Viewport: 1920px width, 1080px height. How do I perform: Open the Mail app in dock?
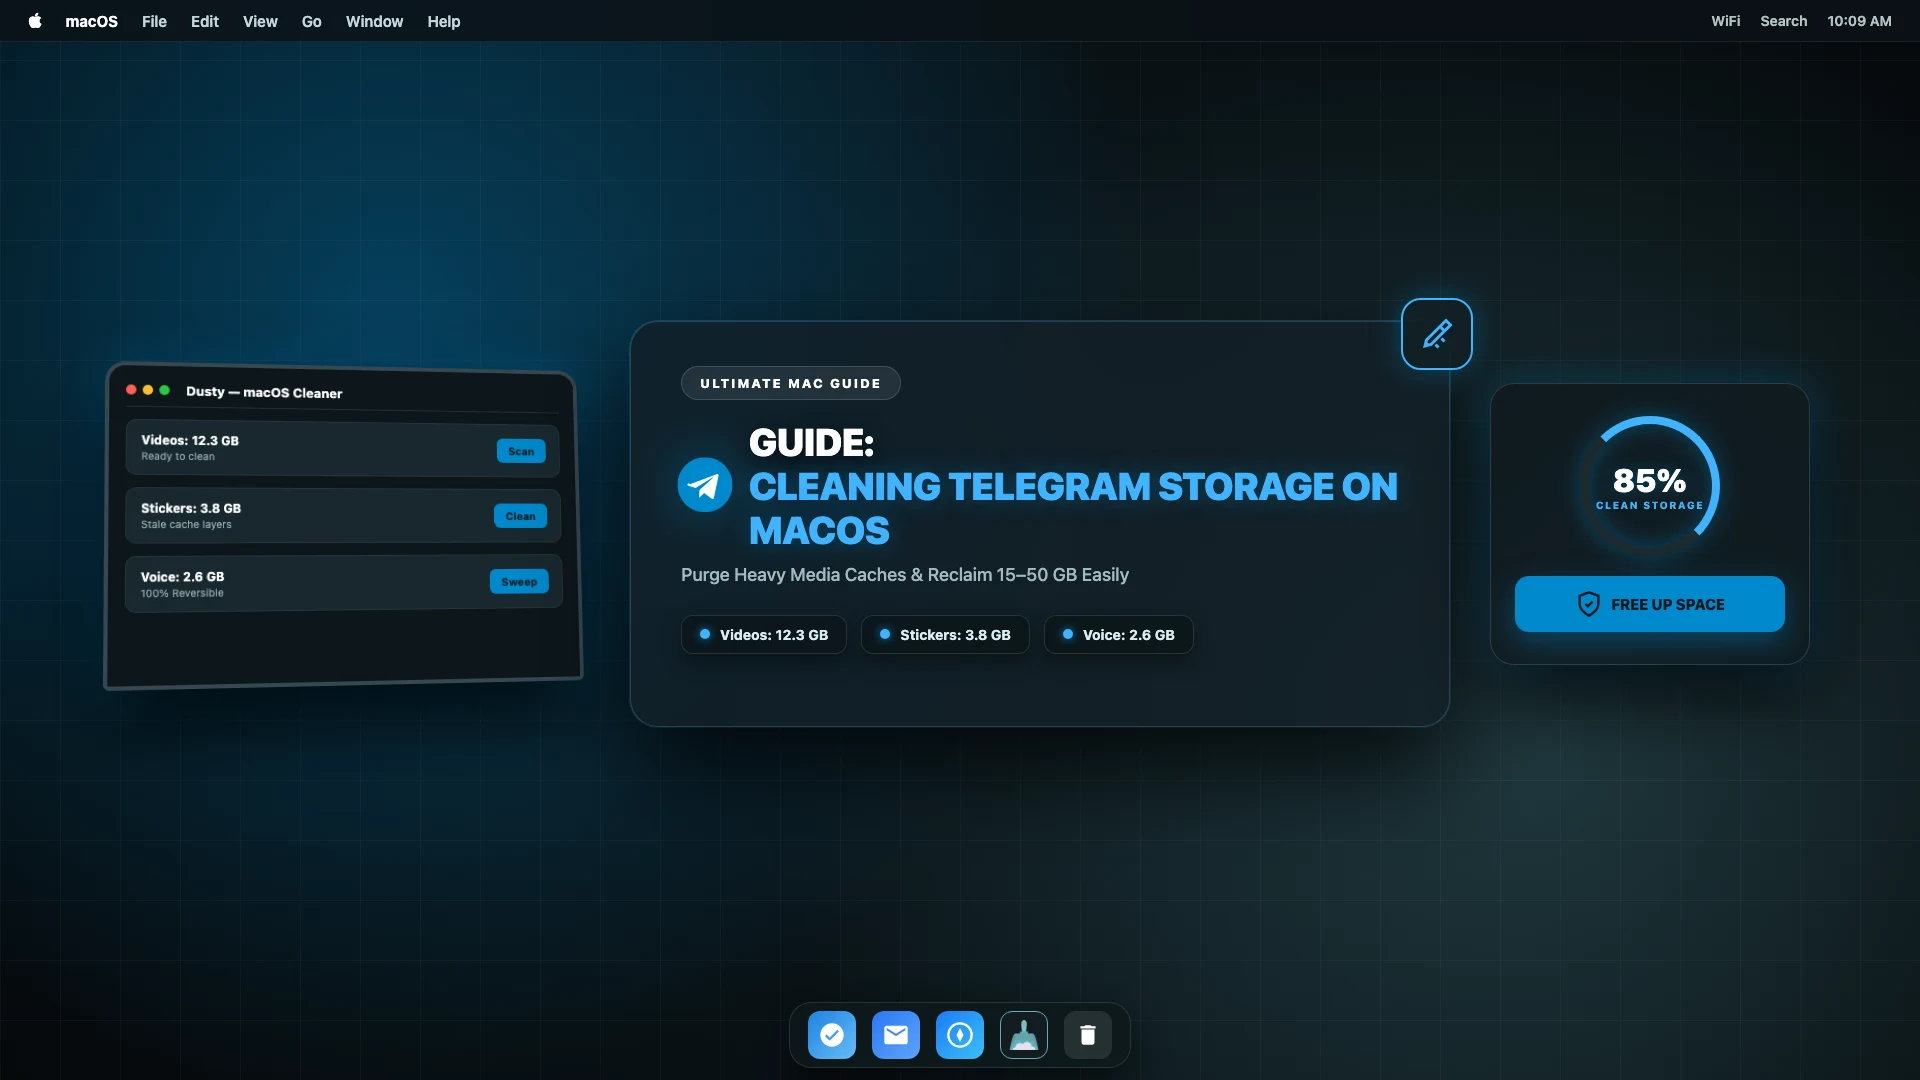pos(896,1035)
